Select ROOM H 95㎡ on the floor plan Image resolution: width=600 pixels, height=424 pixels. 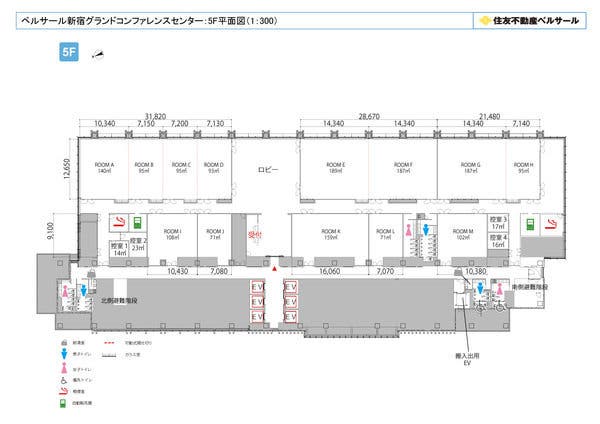(525, 167)
